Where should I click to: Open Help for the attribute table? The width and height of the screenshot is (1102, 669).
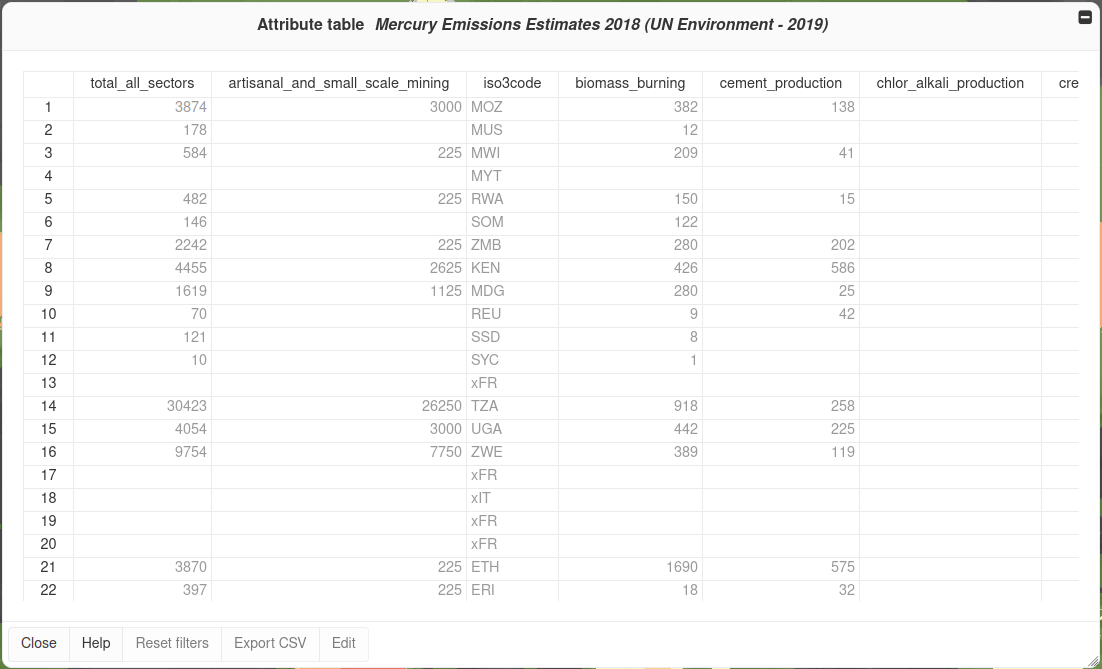(96, 643)
